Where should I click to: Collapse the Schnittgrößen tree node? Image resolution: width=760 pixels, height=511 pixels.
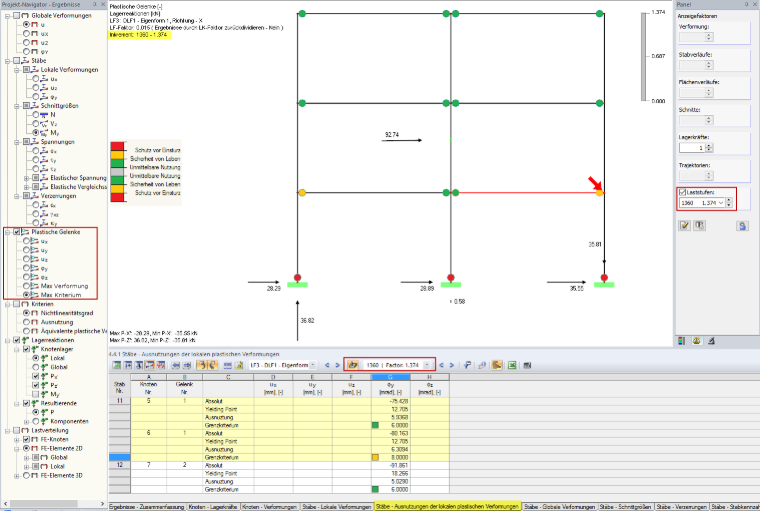17,106
